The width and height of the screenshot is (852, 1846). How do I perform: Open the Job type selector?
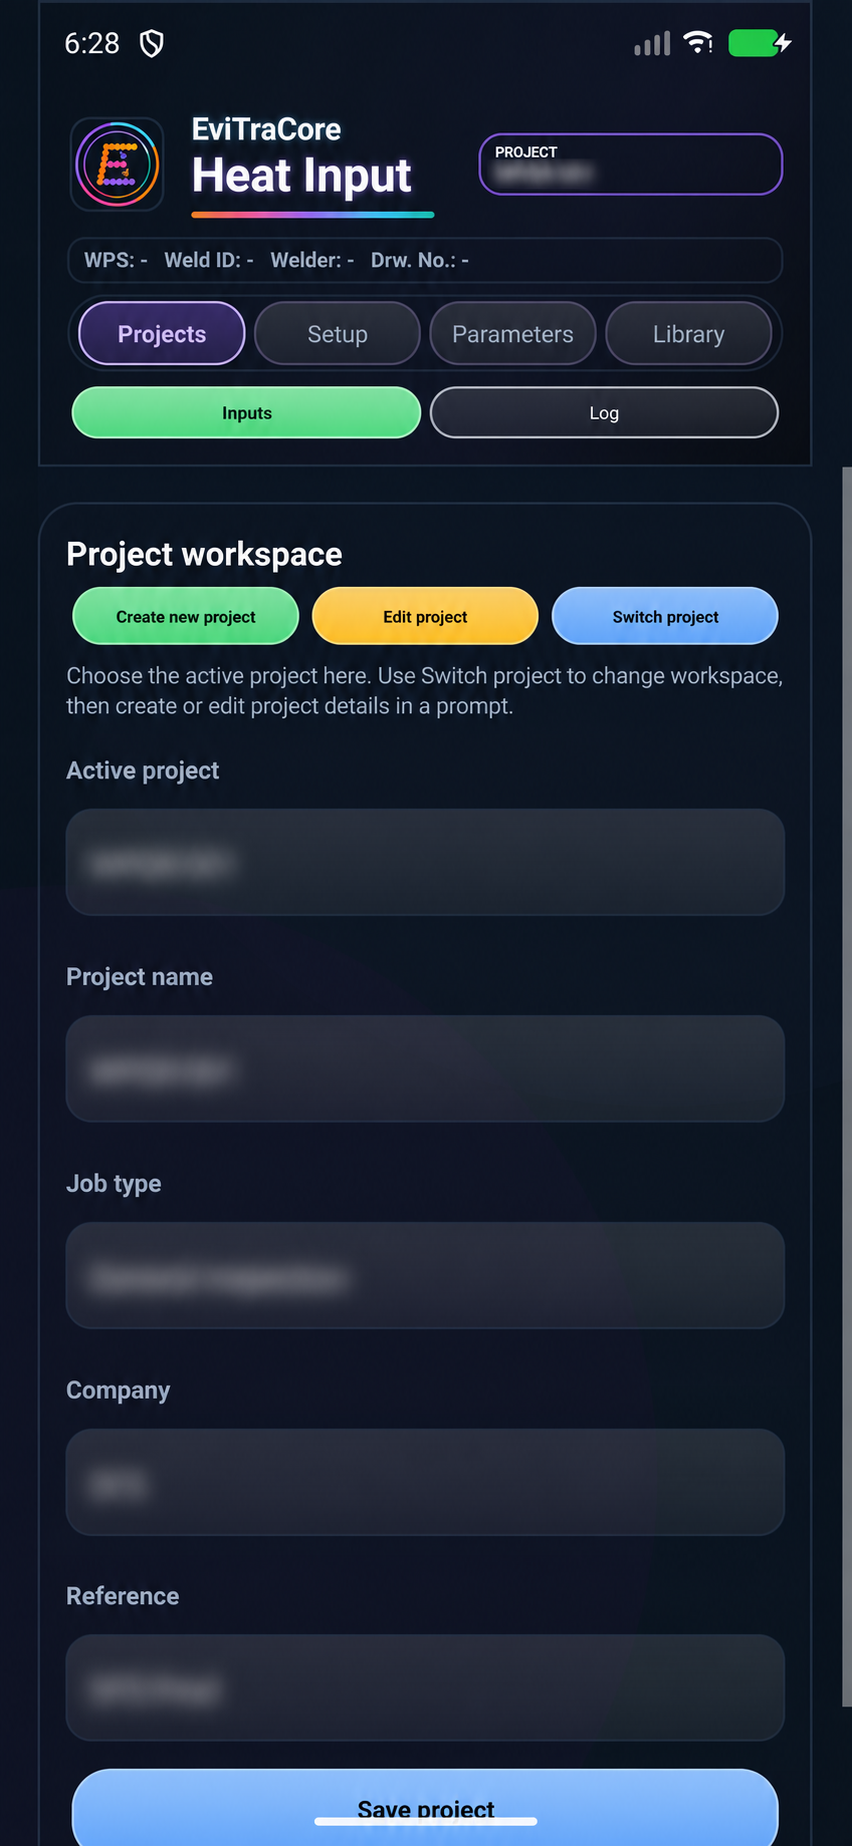425,1275
